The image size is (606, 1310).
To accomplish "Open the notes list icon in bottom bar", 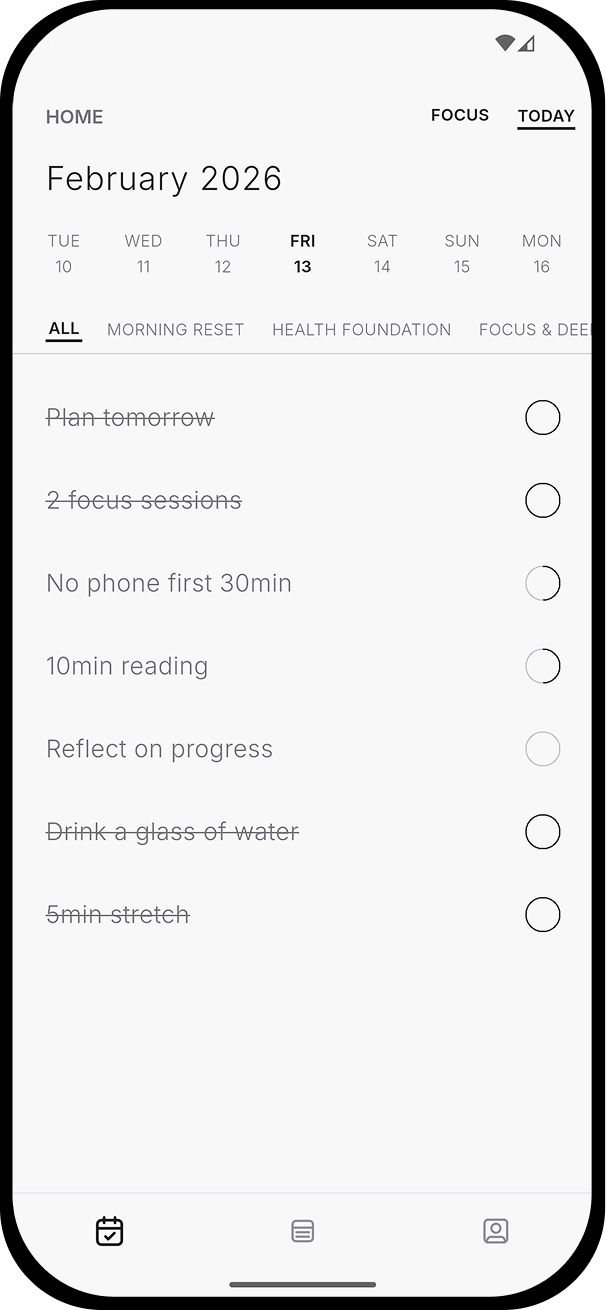I will coord(303,1231).
